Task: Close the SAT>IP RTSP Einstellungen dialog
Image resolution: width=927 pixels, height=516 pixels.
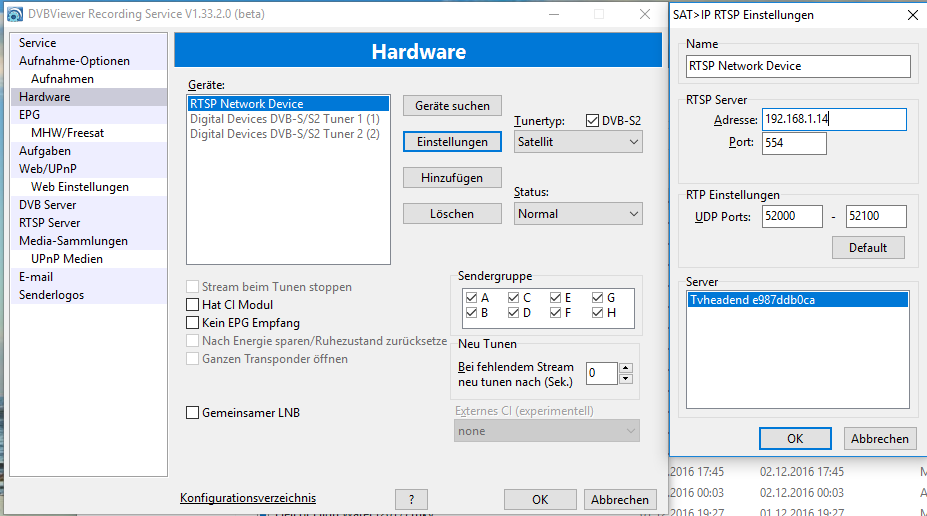Action: 913,15
